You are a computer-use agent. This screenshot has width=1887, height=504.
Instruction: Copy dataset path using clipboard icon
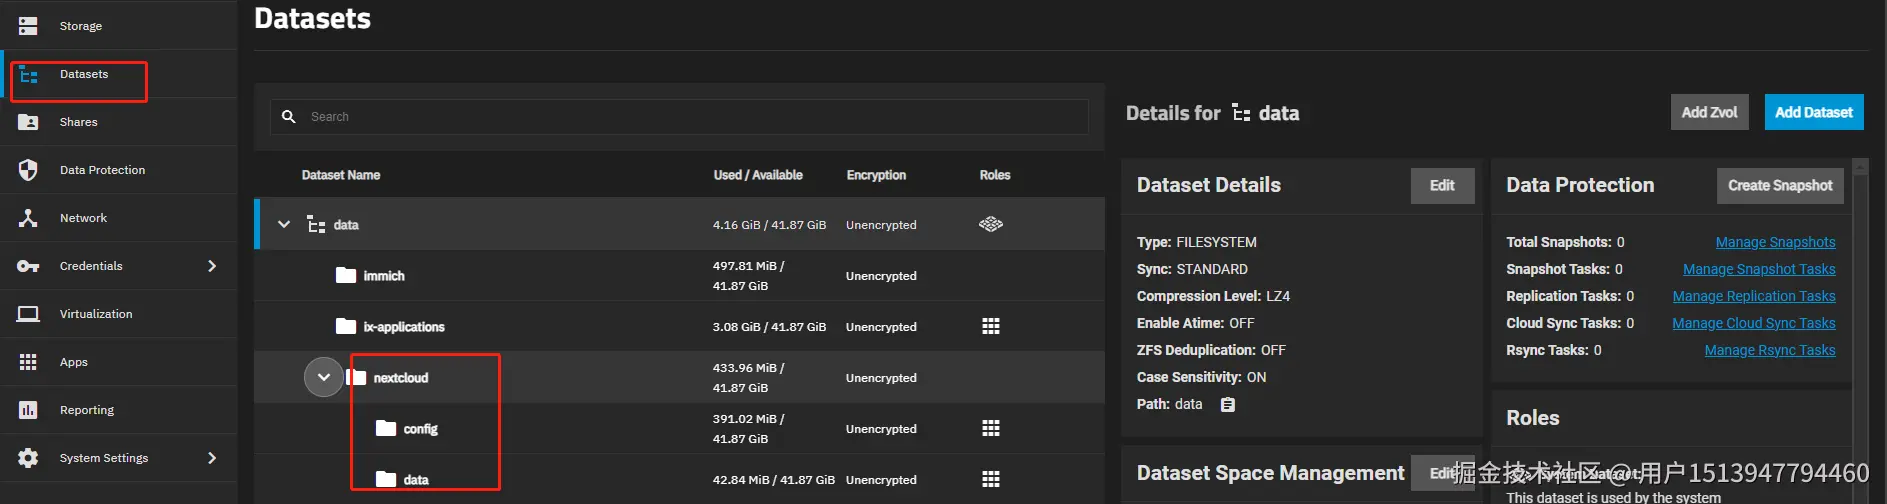pyautogui.click(x=1228, y=405)
